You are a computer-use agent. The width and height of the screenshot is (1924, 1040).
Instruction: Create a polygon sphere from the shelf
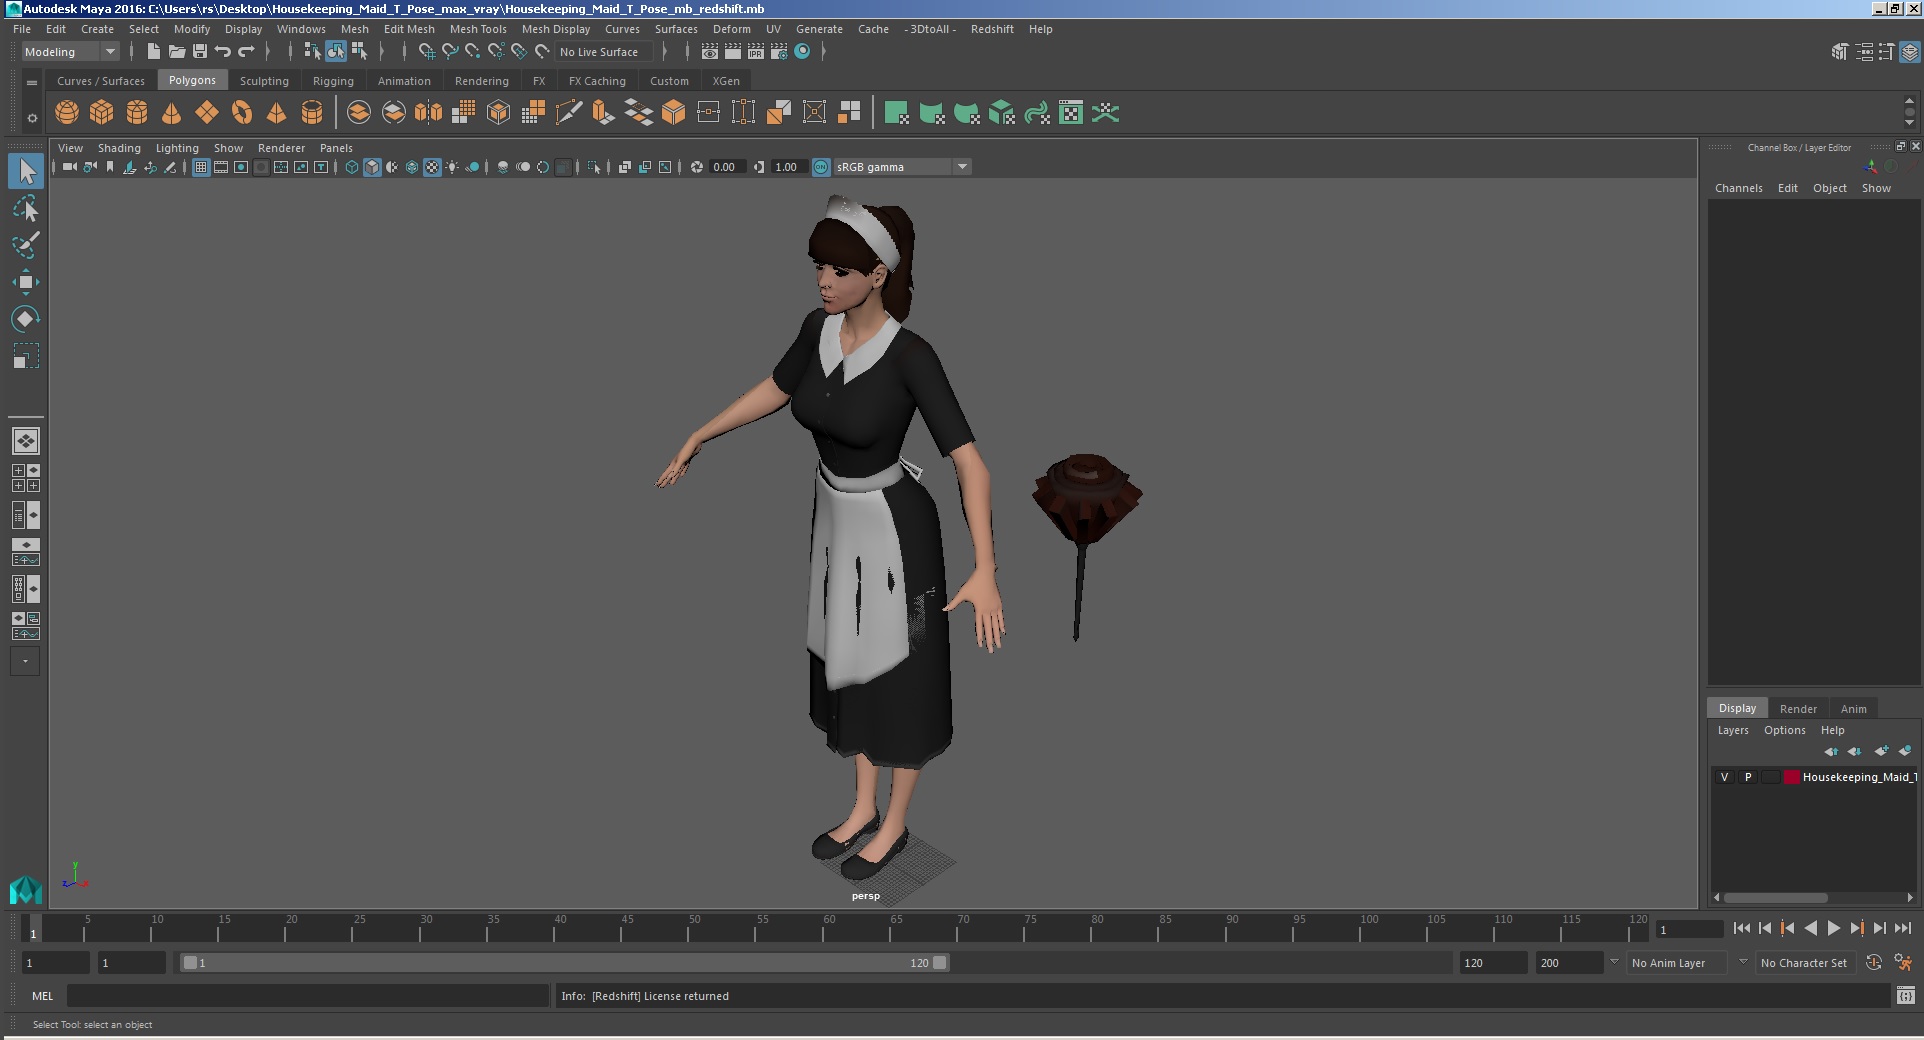(67, 113)
